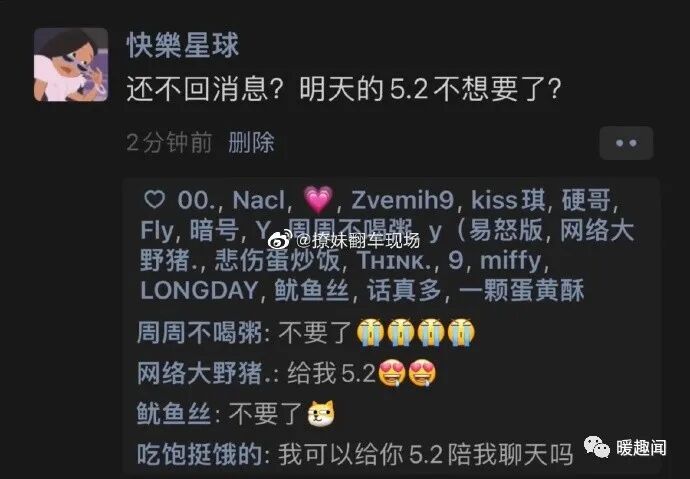
Task: Open the 快樂星球 username link
Action: click(183, 45)
